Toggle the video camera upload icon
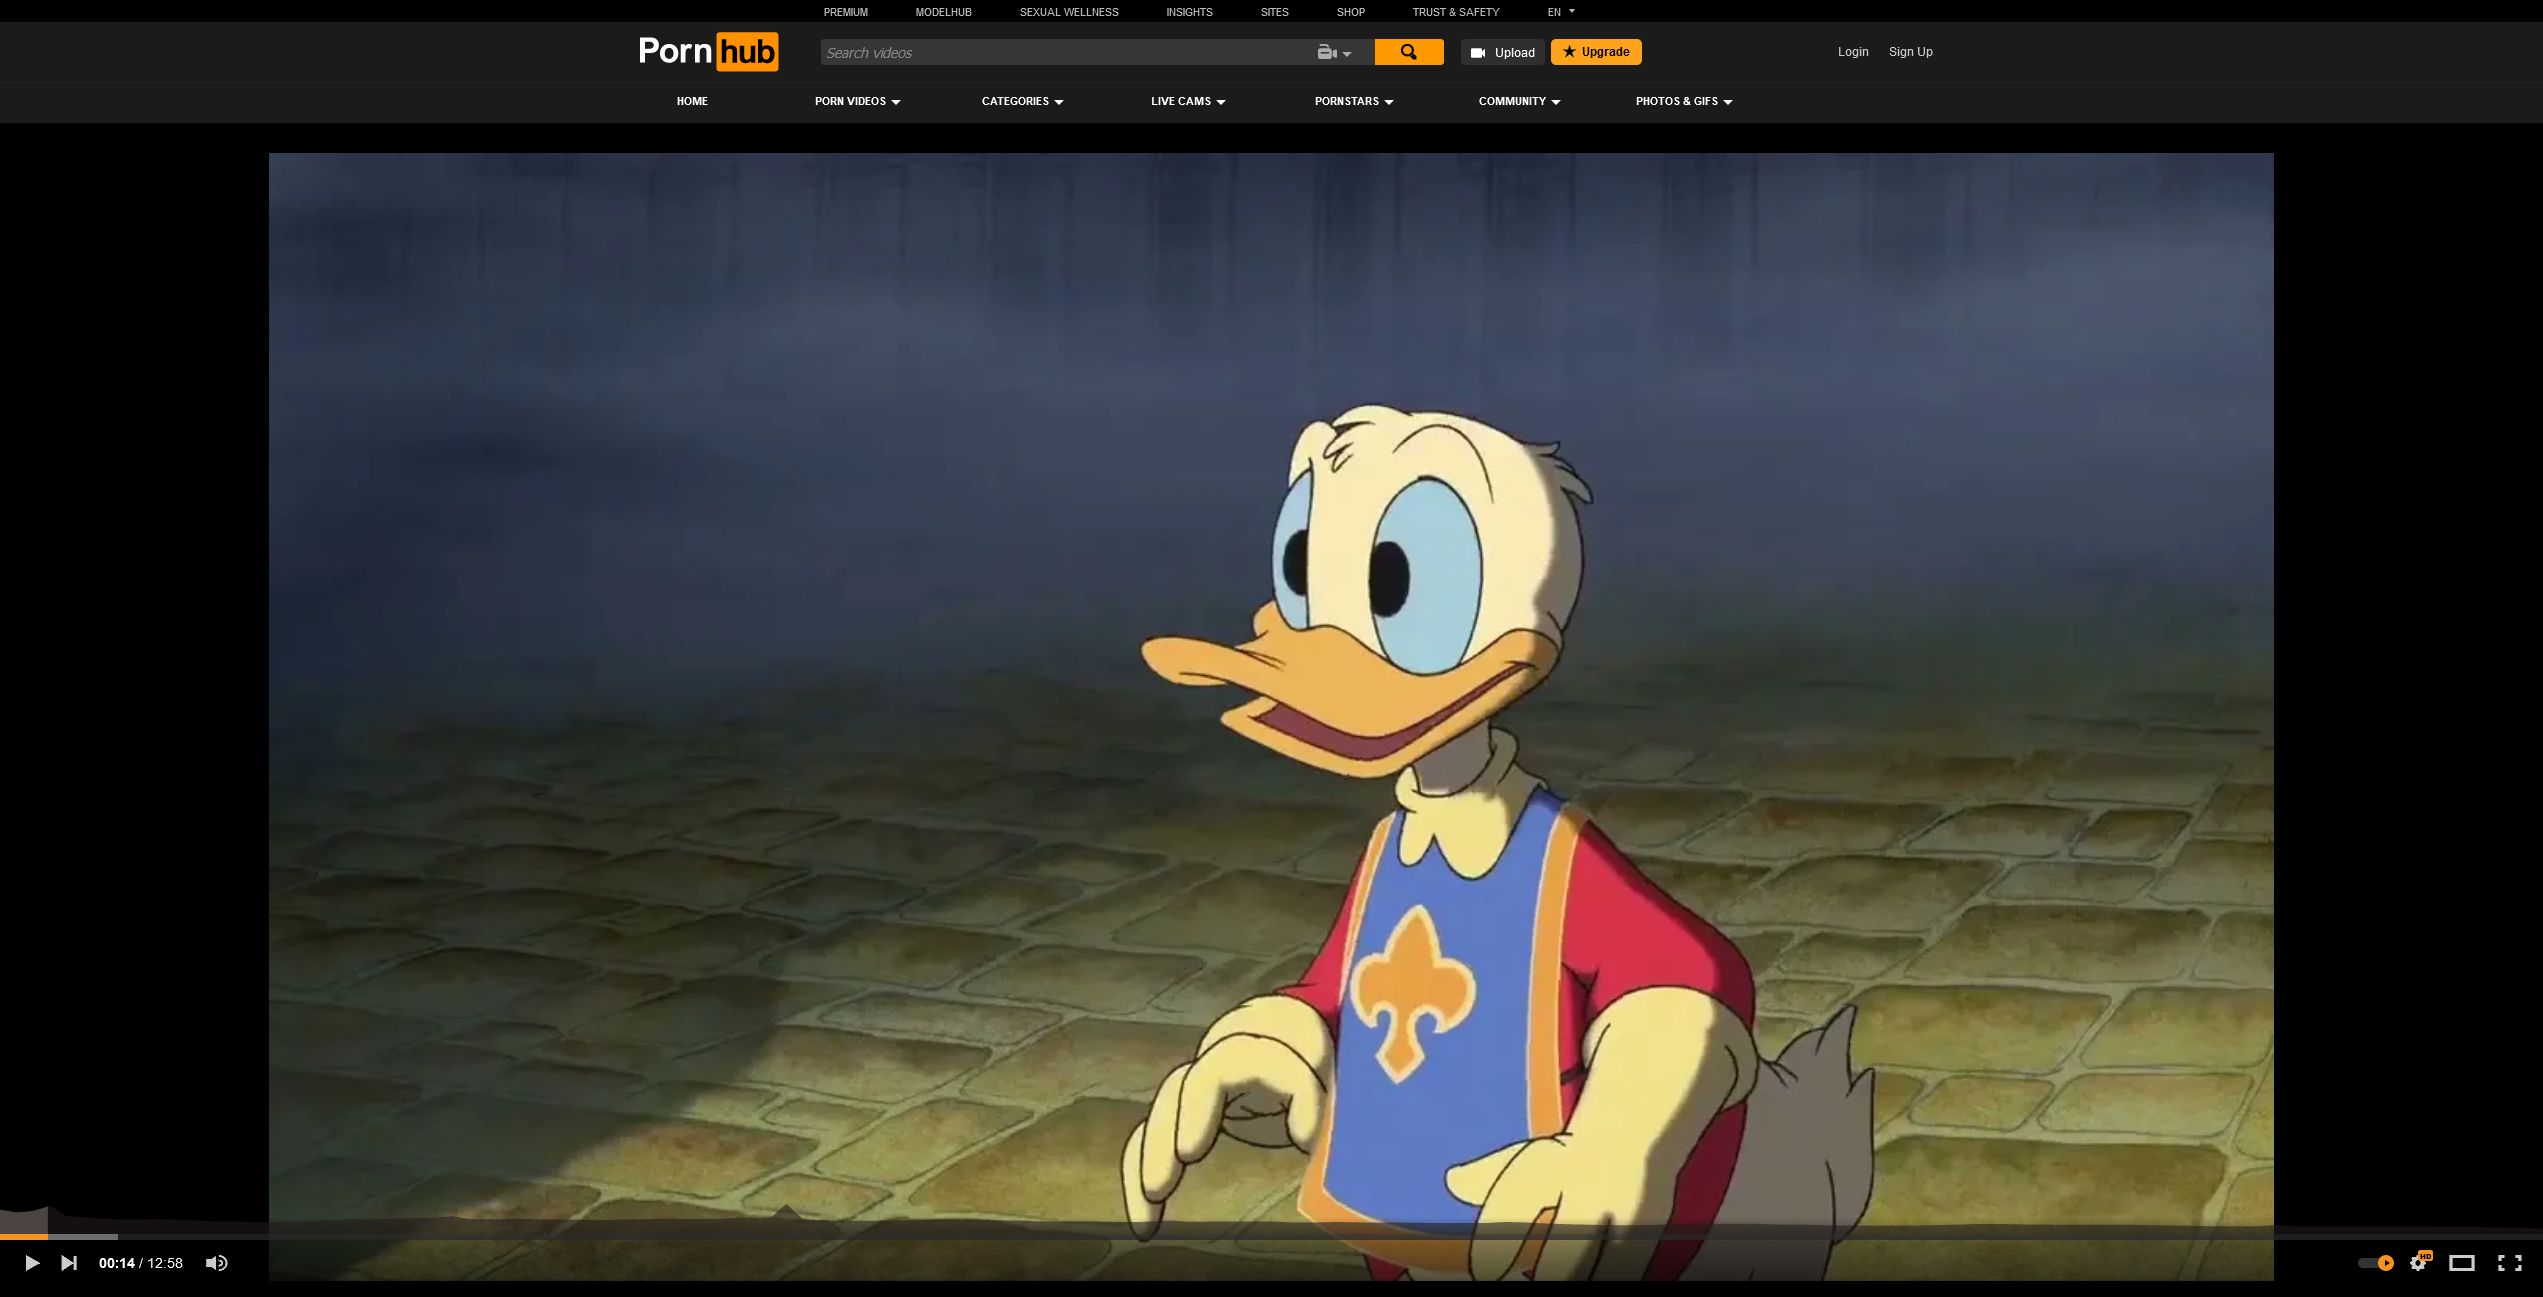Viewport: 2543px width, 1297px height. click(1479, 52)
